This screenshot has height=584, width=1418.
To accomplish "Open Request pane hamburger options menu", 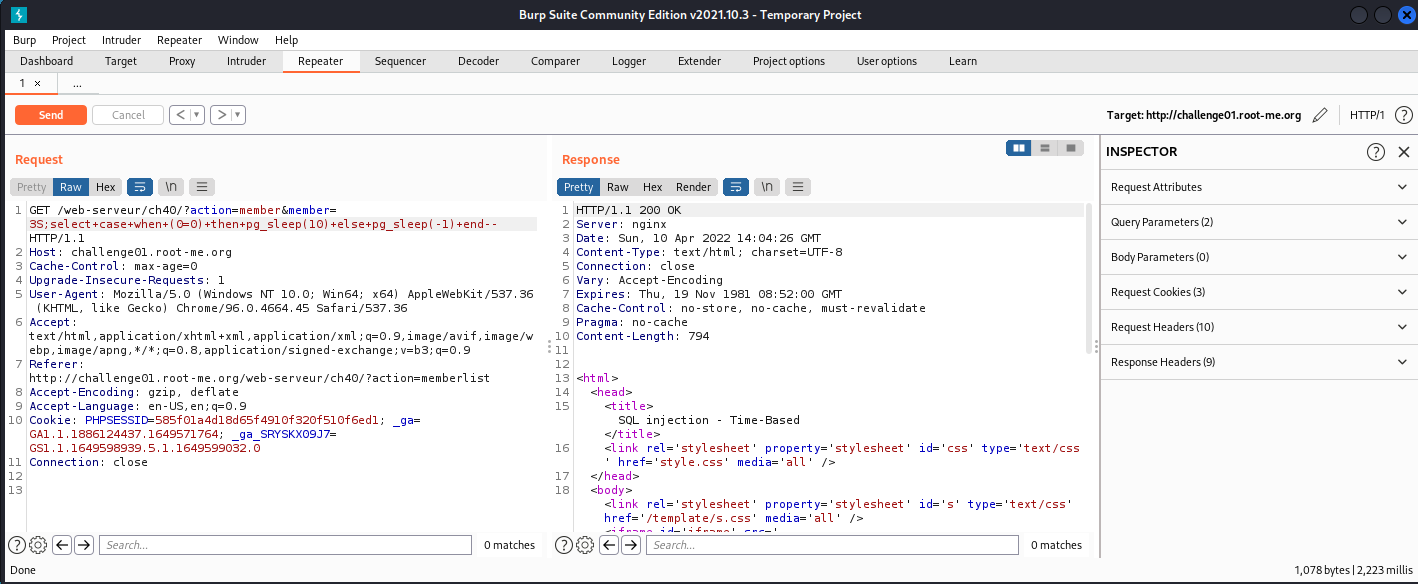I will 202,187.
